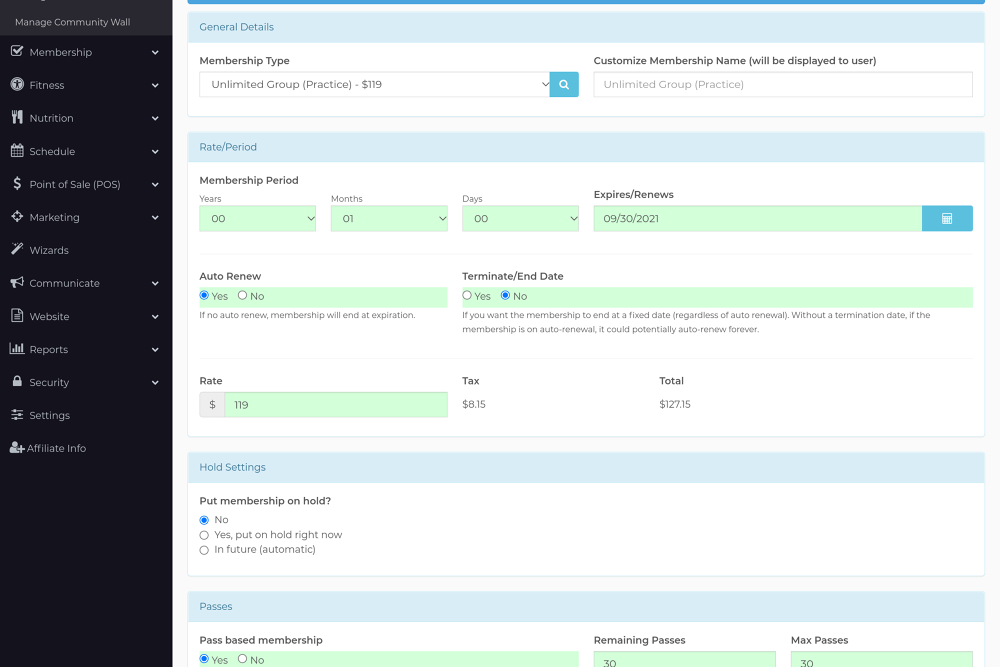Screen dimensions: 1000x667
Task: Click the Tax amount $8.15
Action: click(474, 404)
